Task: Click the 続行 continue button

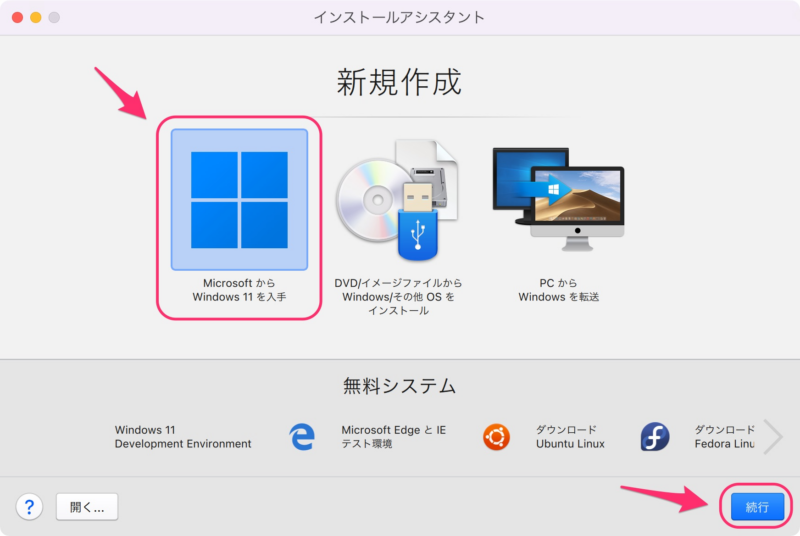Action: point(757,507)
